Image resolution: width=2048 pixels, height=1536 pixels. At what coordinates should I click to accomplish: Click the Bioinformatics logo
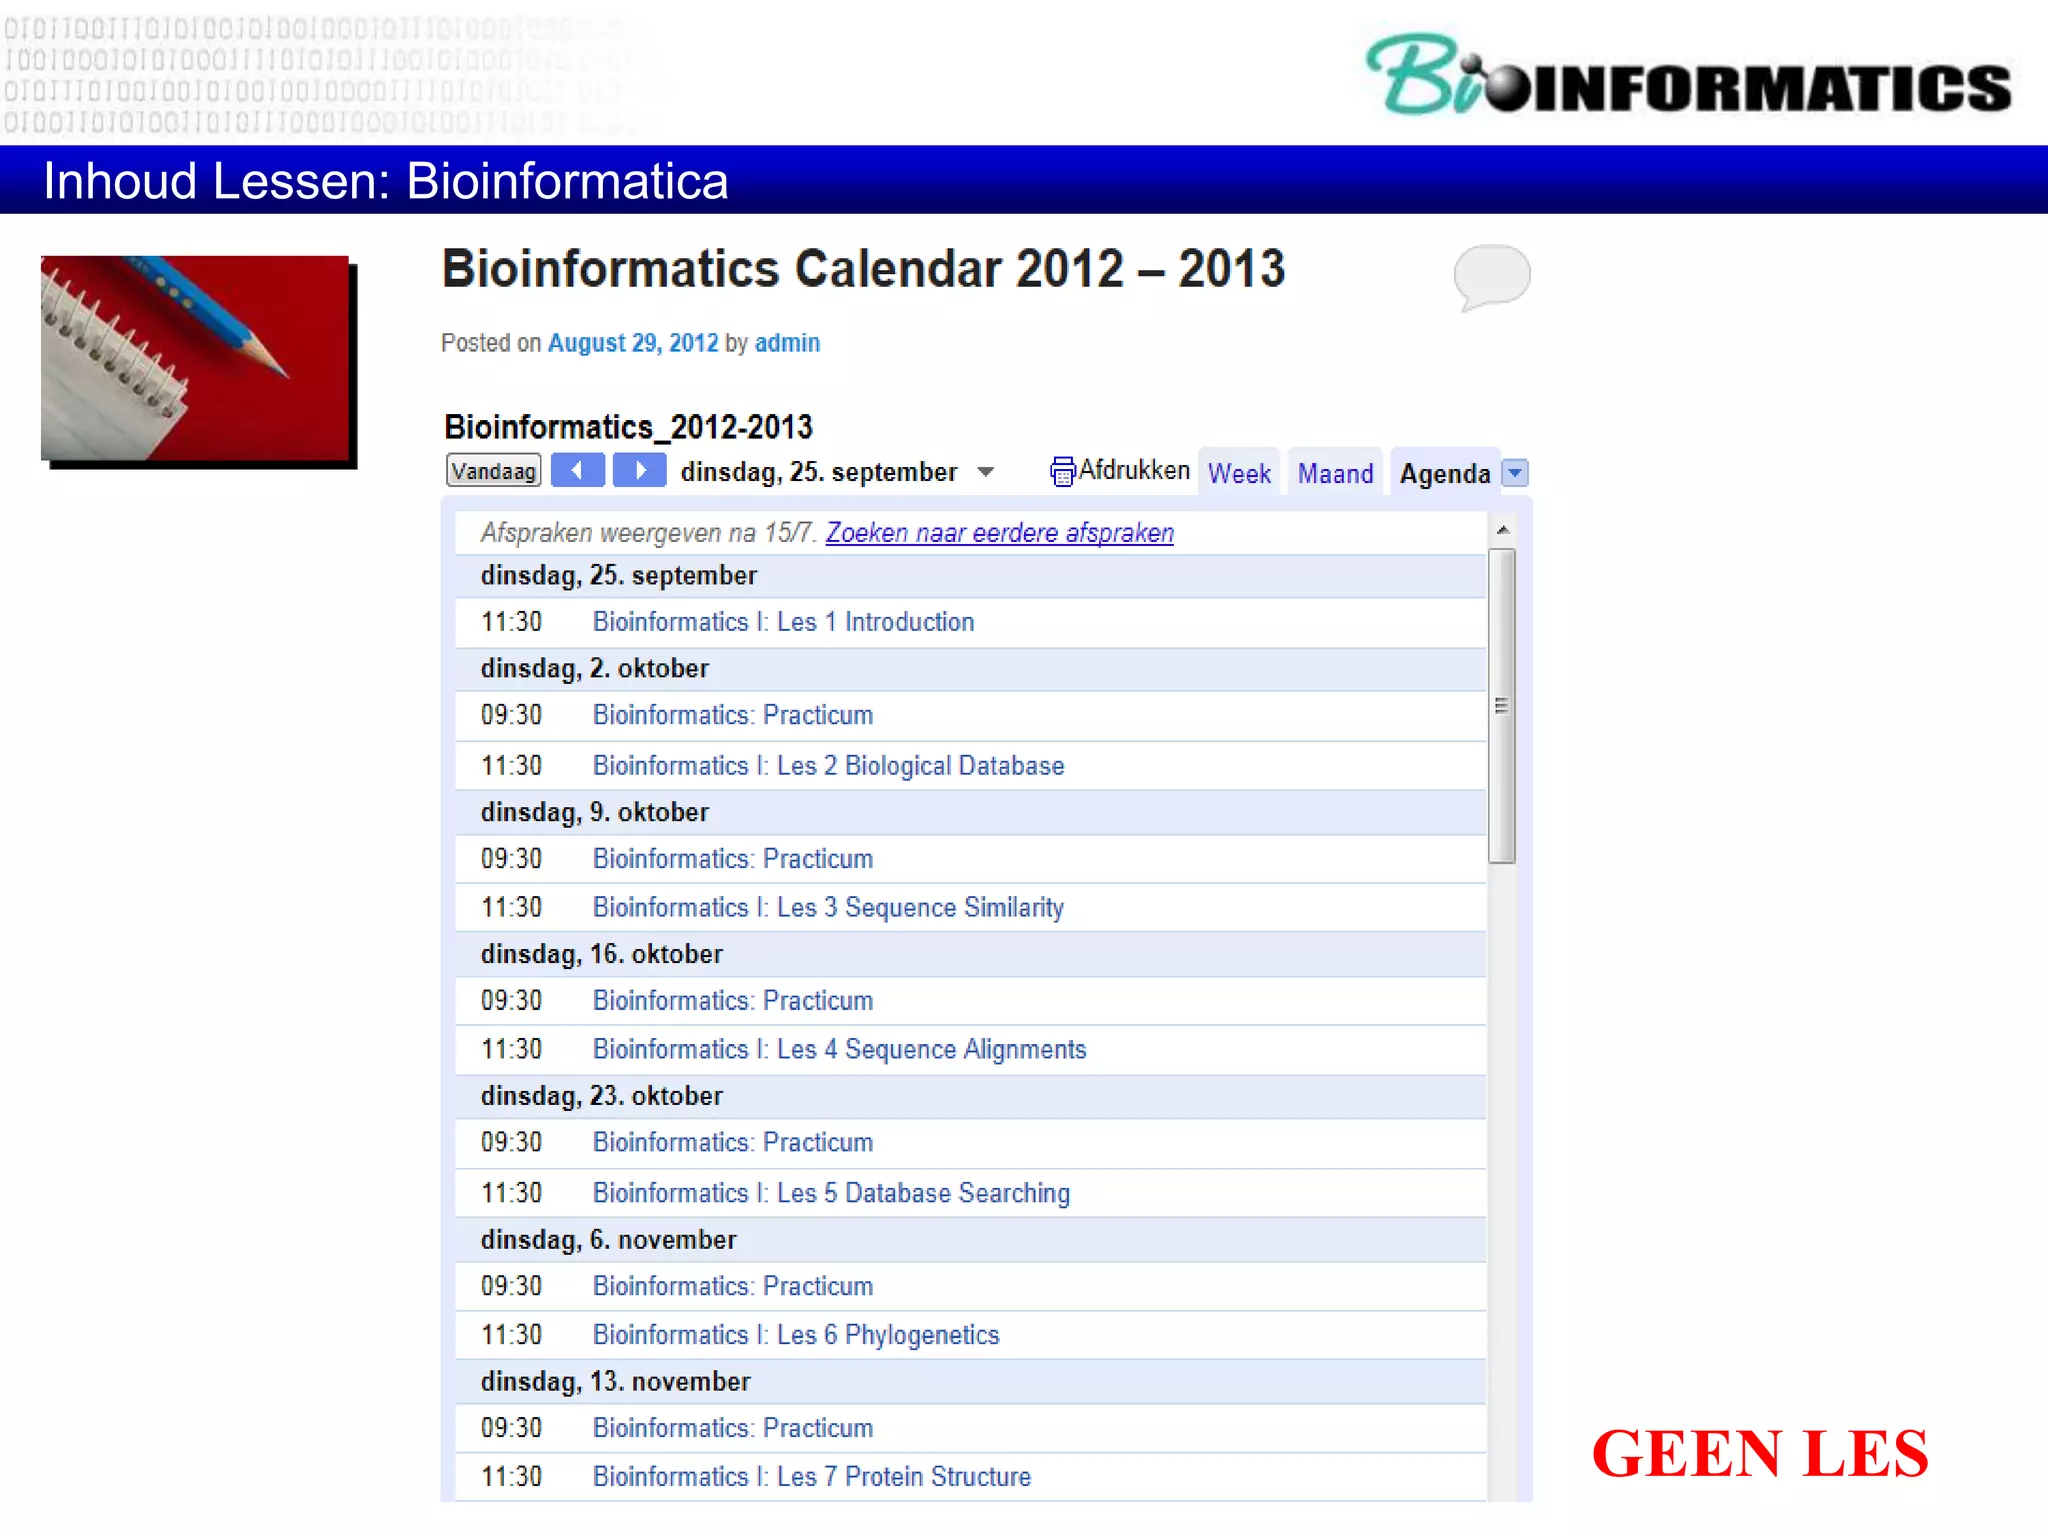coord(1688,75)
